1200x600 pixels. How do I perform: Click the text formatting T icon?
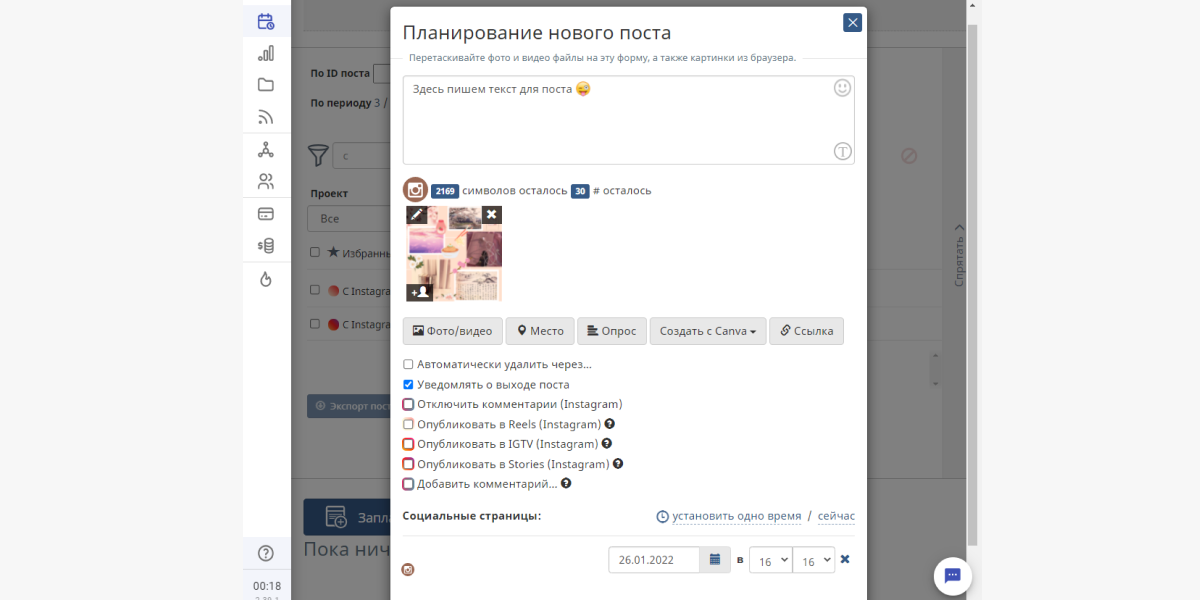[x=842, y=151]
